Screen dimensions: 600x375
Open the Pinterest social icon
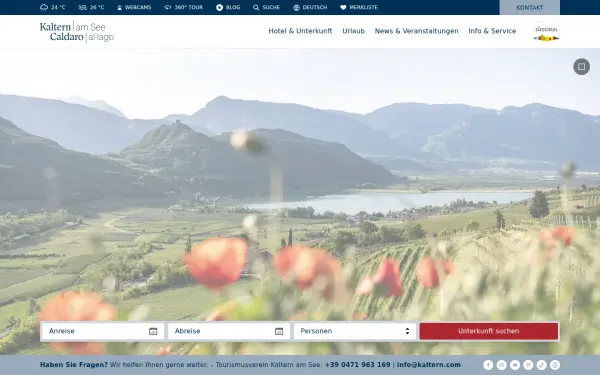pos(528,365)
